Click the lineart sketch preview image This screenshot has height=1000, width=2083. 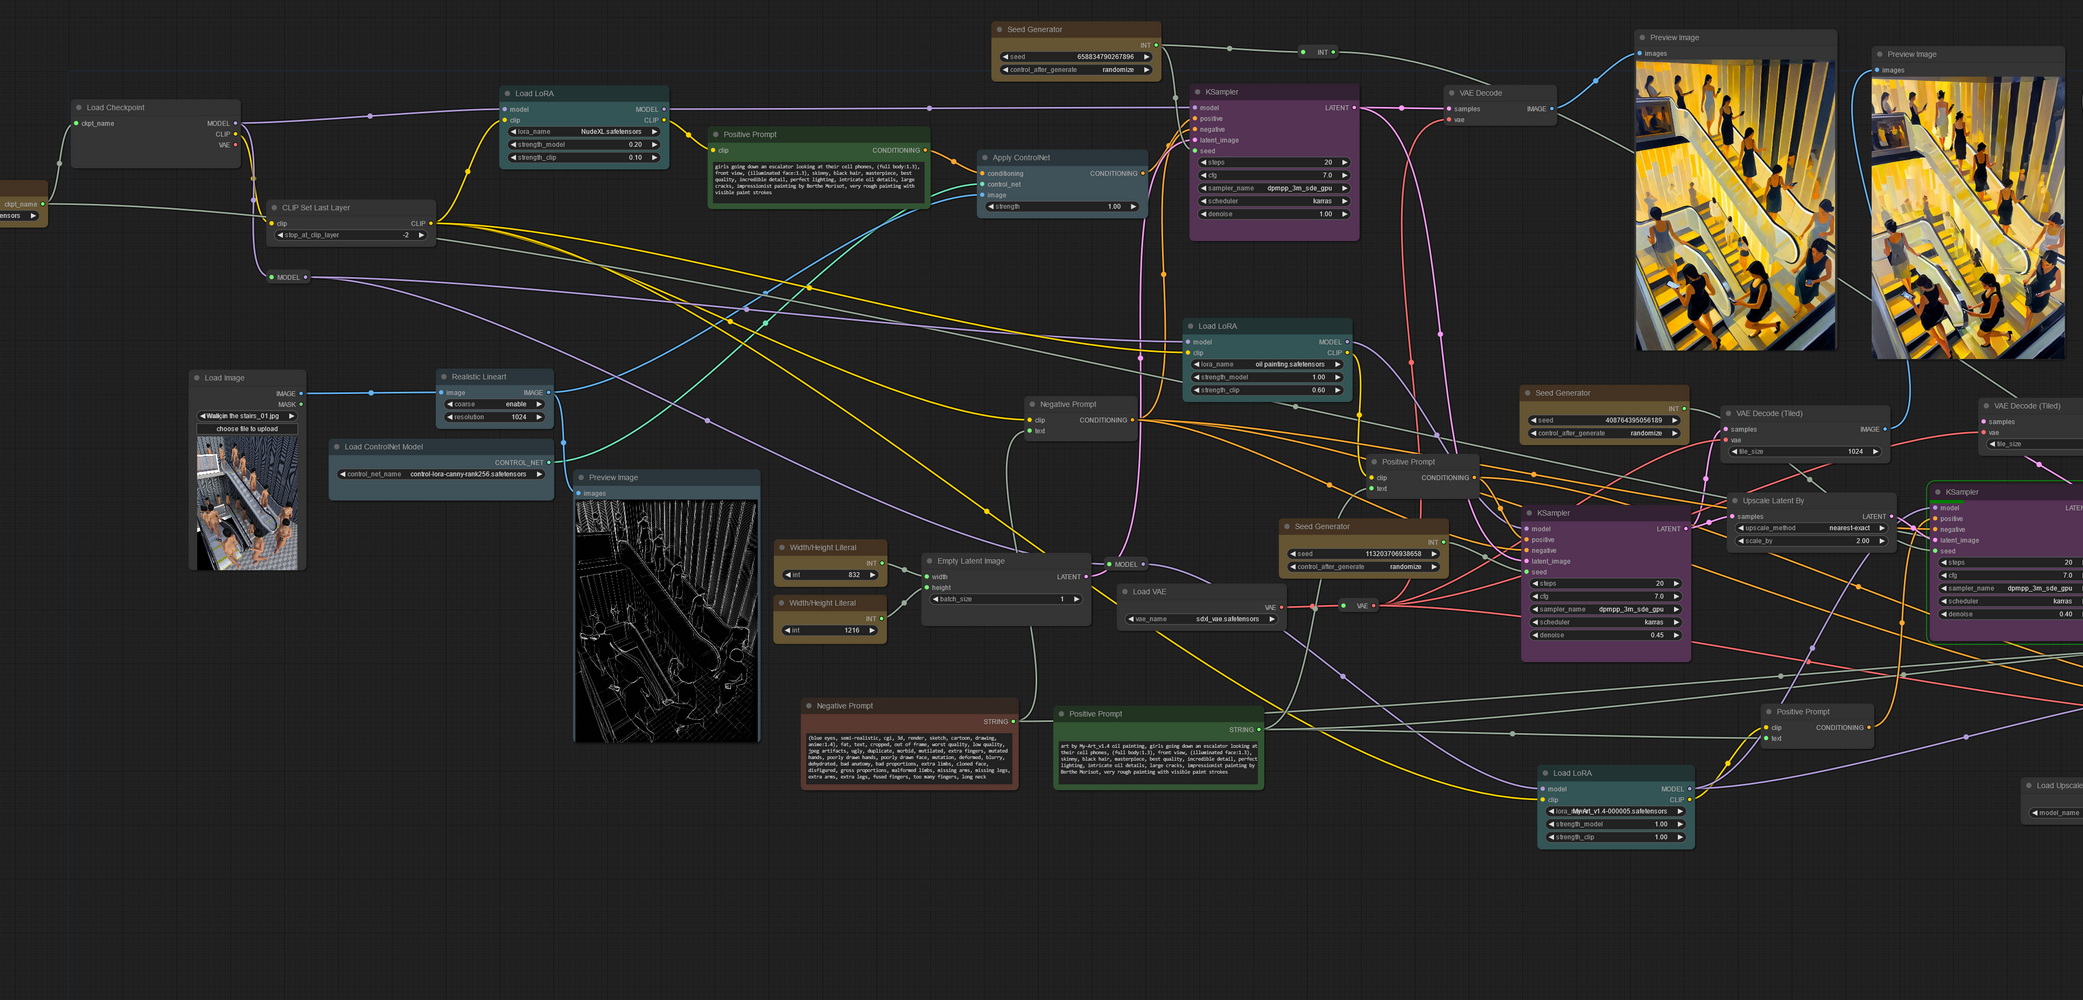pos(666,620)
